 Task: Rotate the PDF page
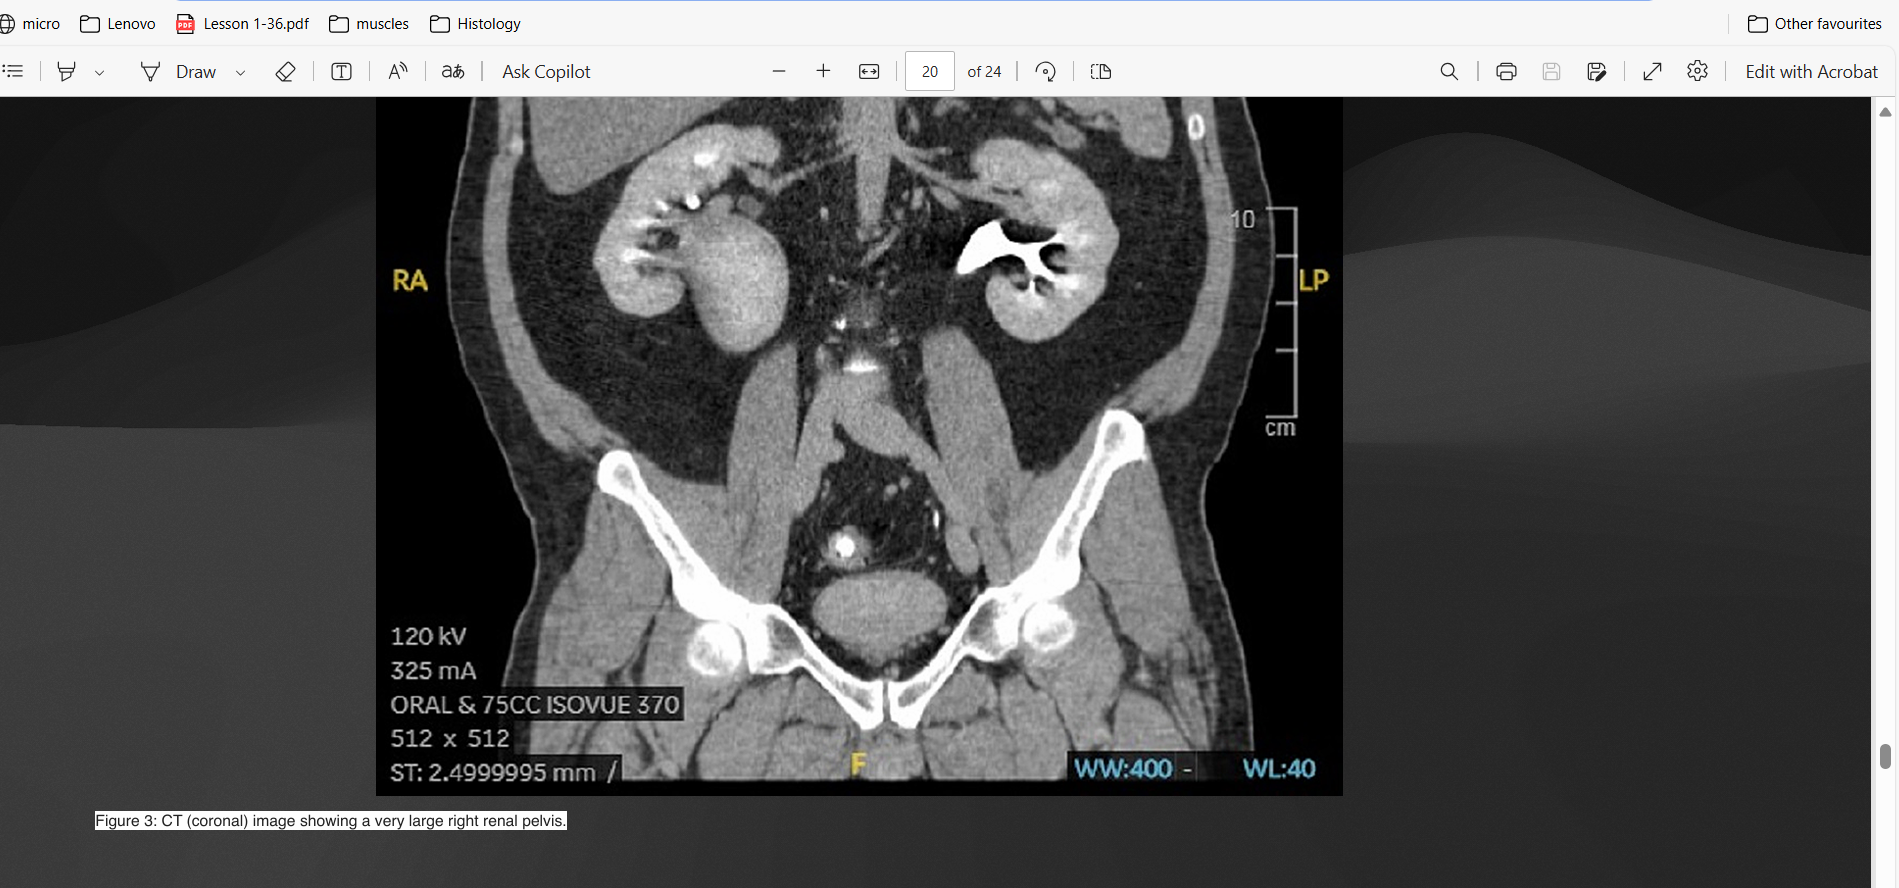1045,71
